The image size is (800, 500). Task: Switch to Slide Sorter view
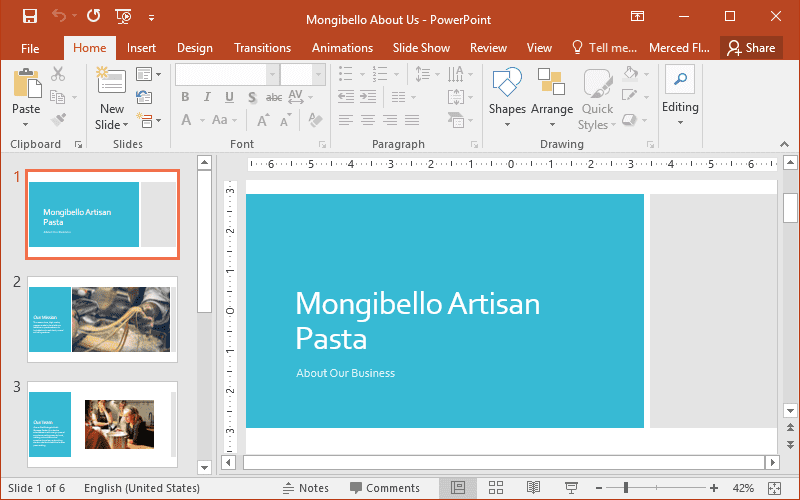click(495, 488)
